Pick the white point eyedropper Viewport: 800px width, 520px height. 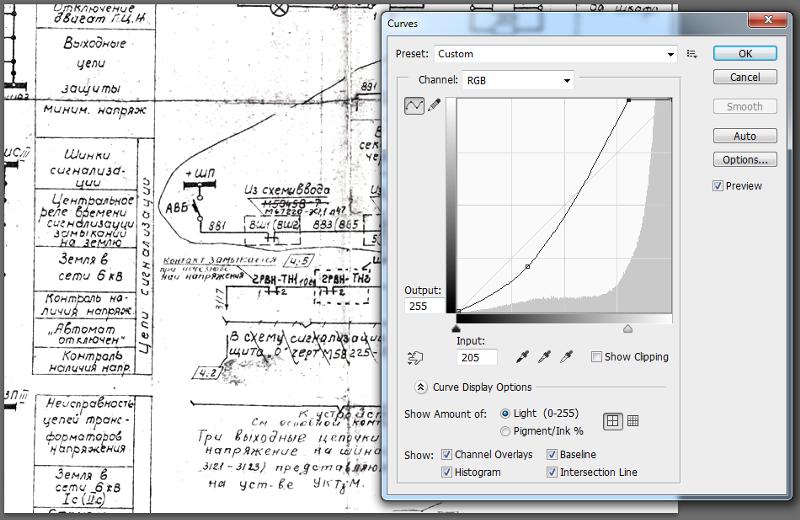point(566,357)
